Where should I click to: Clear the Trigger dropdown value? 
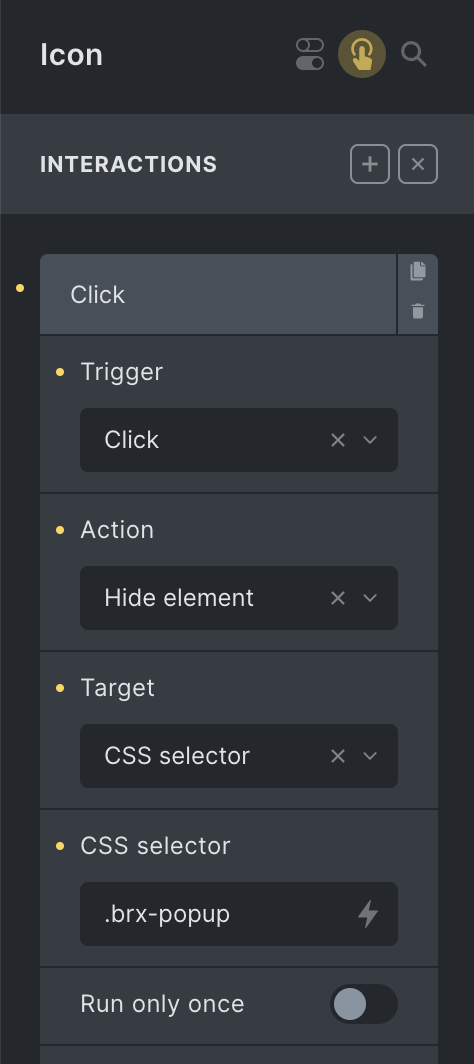[x=338, y=440]
